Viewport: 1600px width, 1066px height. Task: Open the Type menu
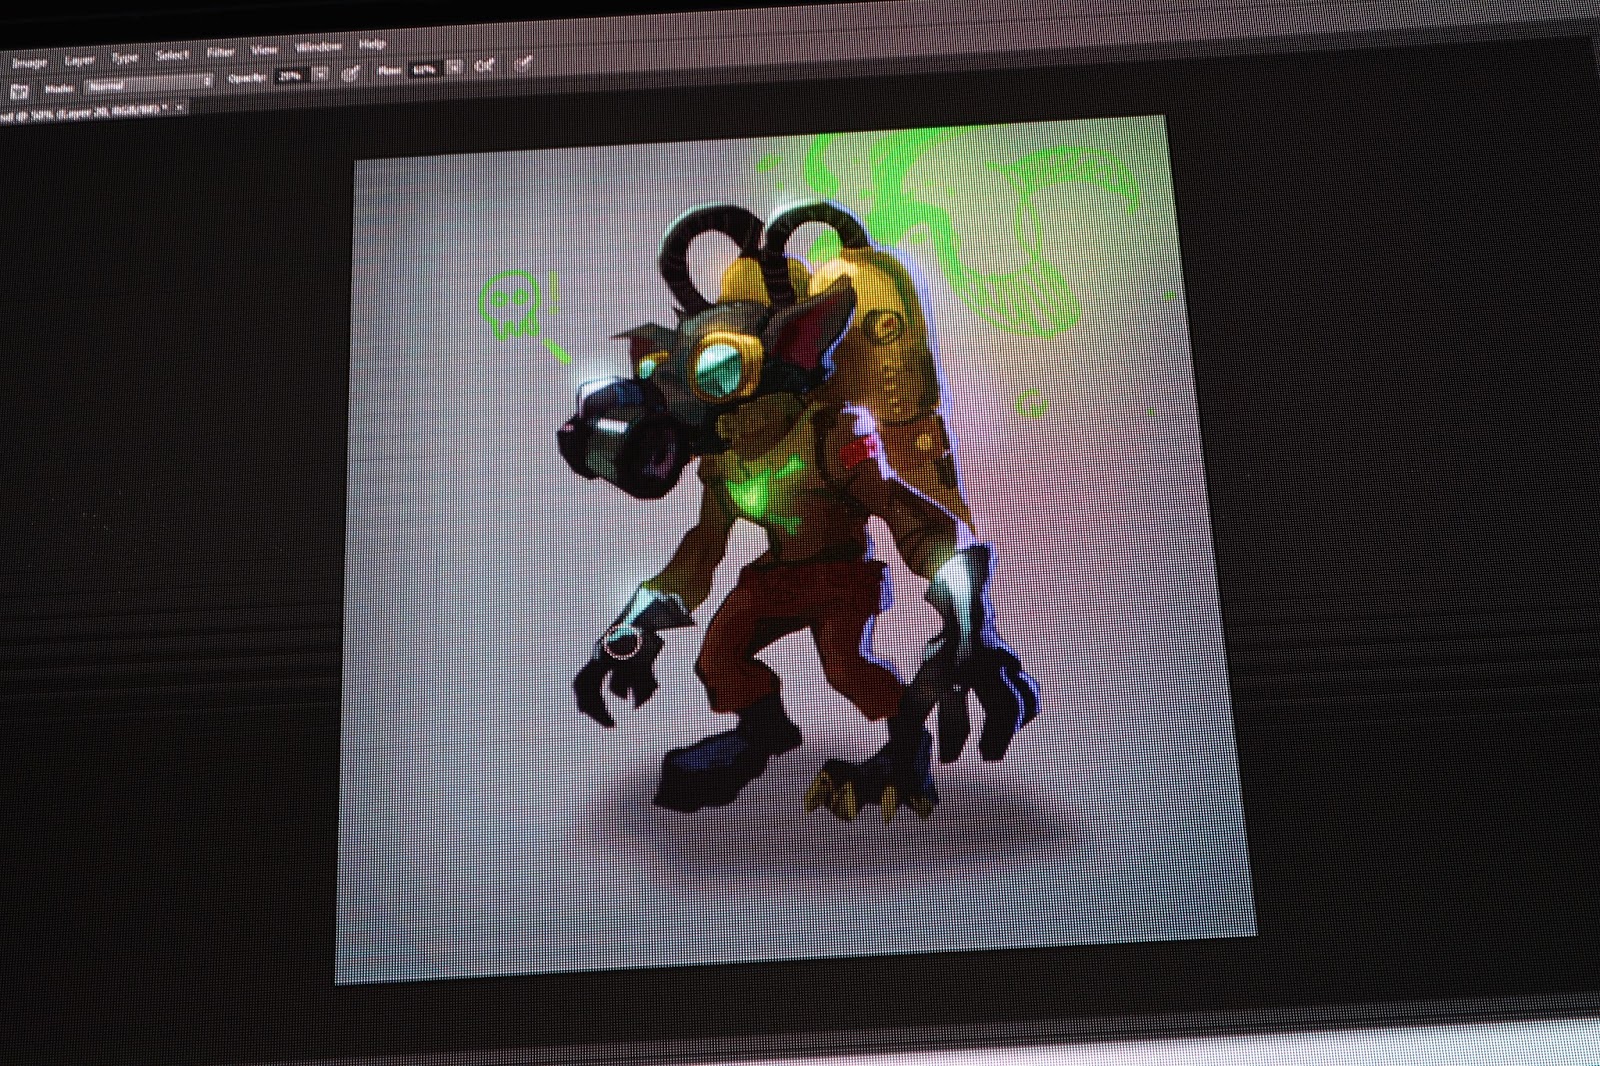[125, 58]
